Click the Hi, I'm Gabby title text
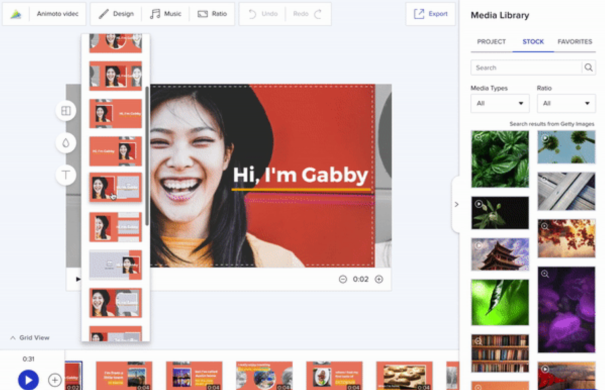The width and height of the screenshot is (605, 390). click(x=300, y=175)
